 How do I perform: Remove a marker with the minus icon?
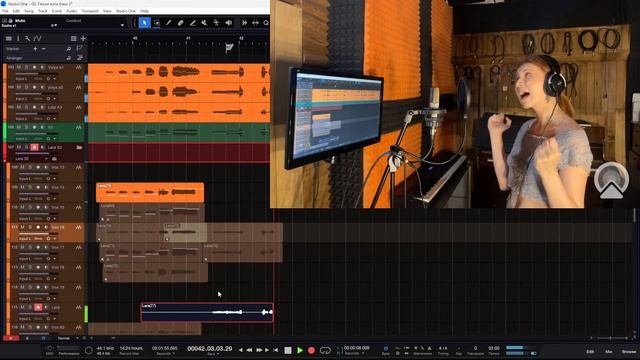(44, 49)
